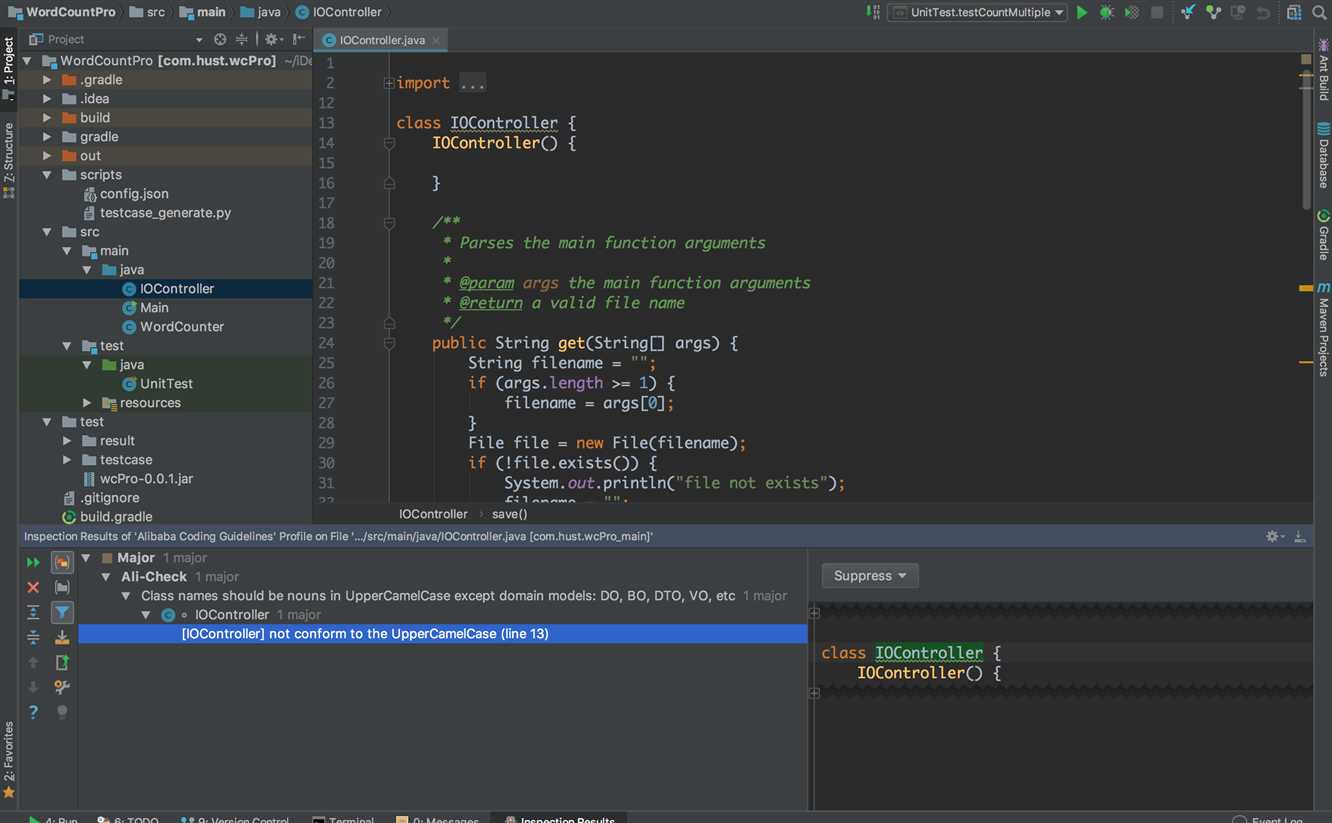Rerun the inspection with the double green arrows
This screenshot has height=823, width=1332.
(x=33, y=563)
